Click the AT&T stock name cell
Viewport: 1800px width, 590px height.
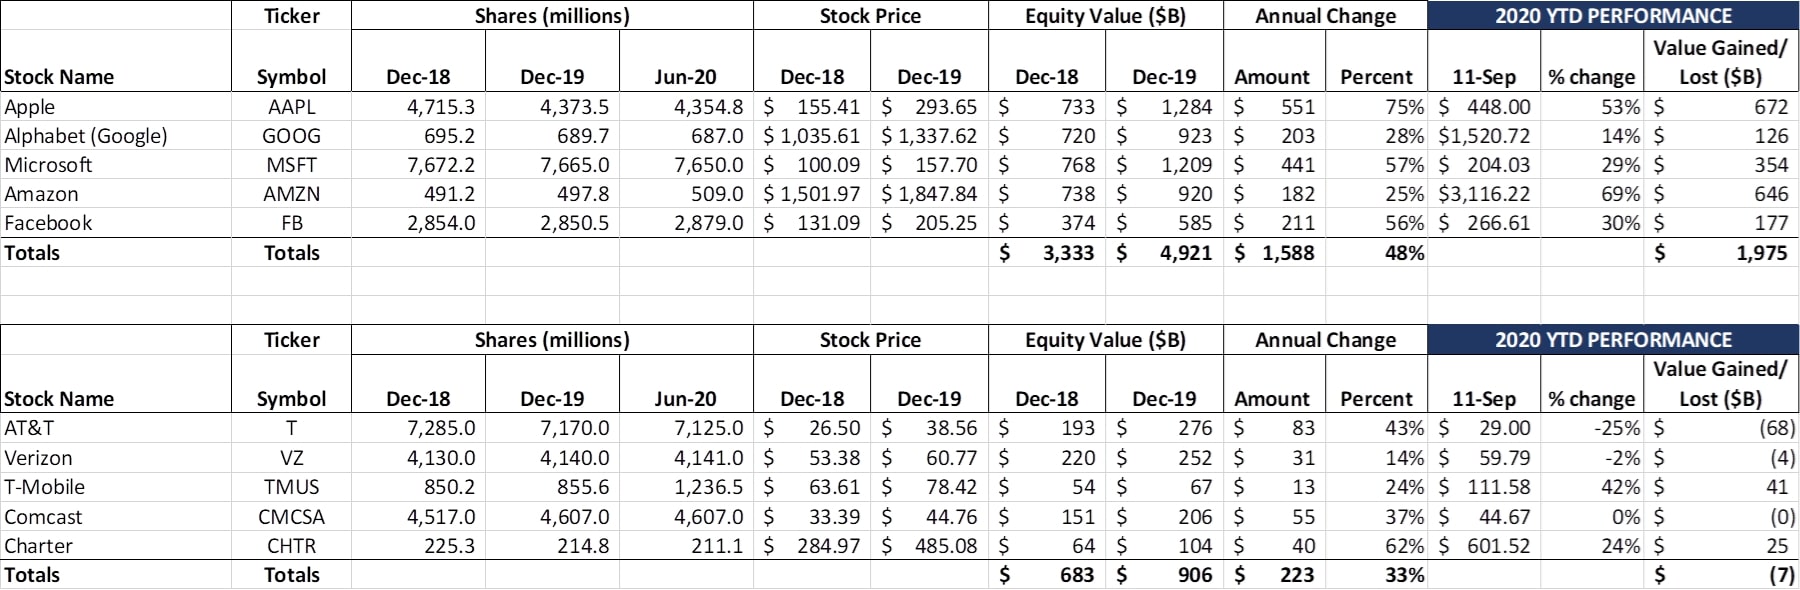click(29, 428)
